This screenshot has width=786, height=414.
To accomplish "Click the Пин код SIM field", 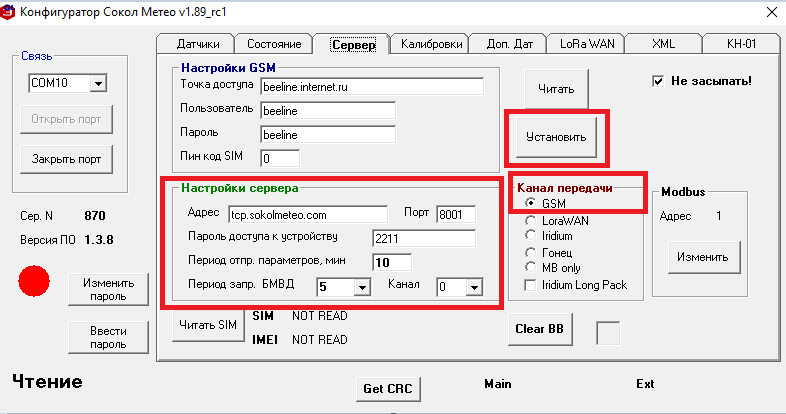I will 280,158.
